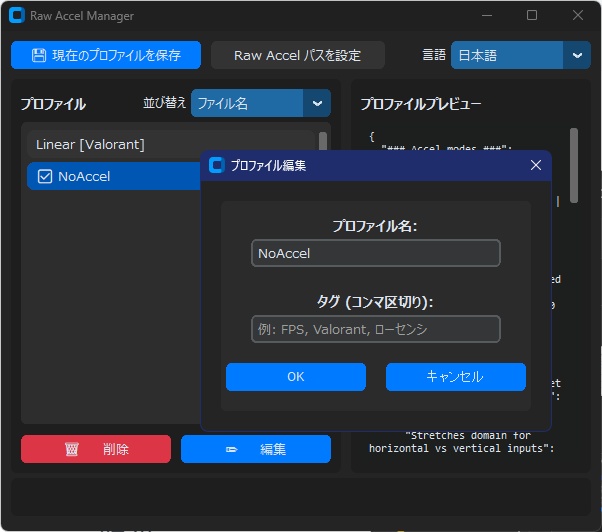This screenshot has width=602, height=532.
Task: Select the NoAccel profile row
Action: pyautogui.click(x=114, y=177)
